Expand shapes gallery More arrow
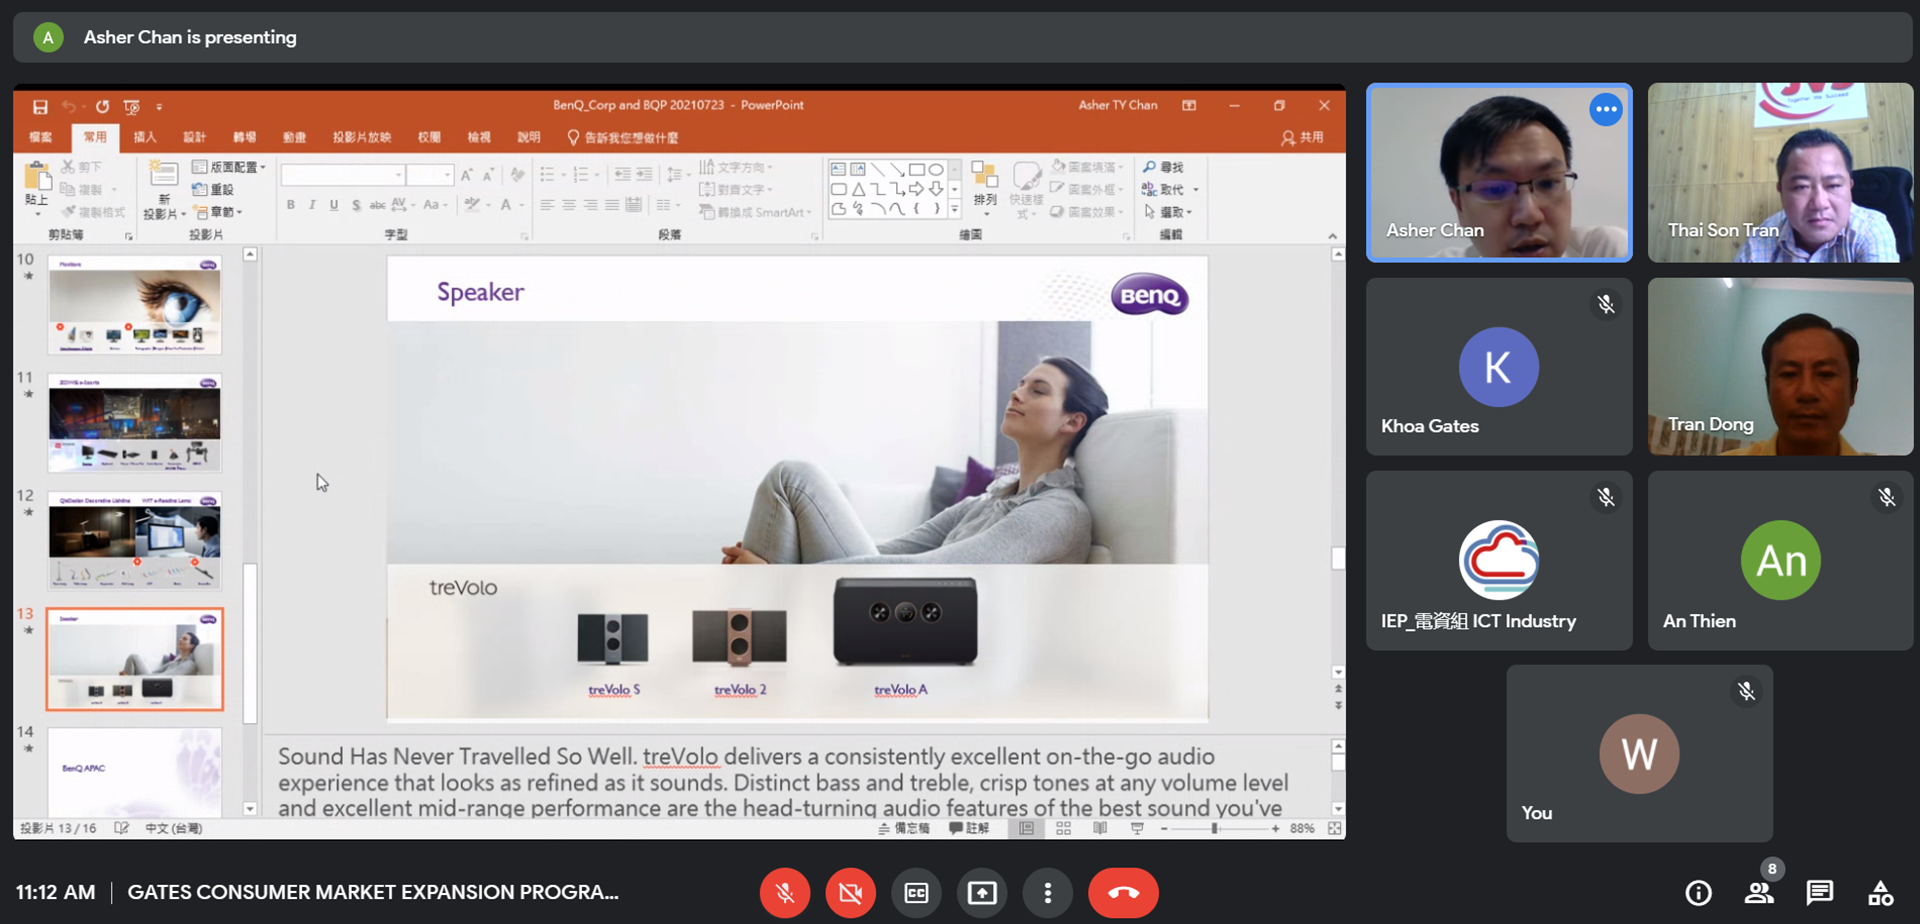This screenshot has height=924, width=1920. pos(955,210)
